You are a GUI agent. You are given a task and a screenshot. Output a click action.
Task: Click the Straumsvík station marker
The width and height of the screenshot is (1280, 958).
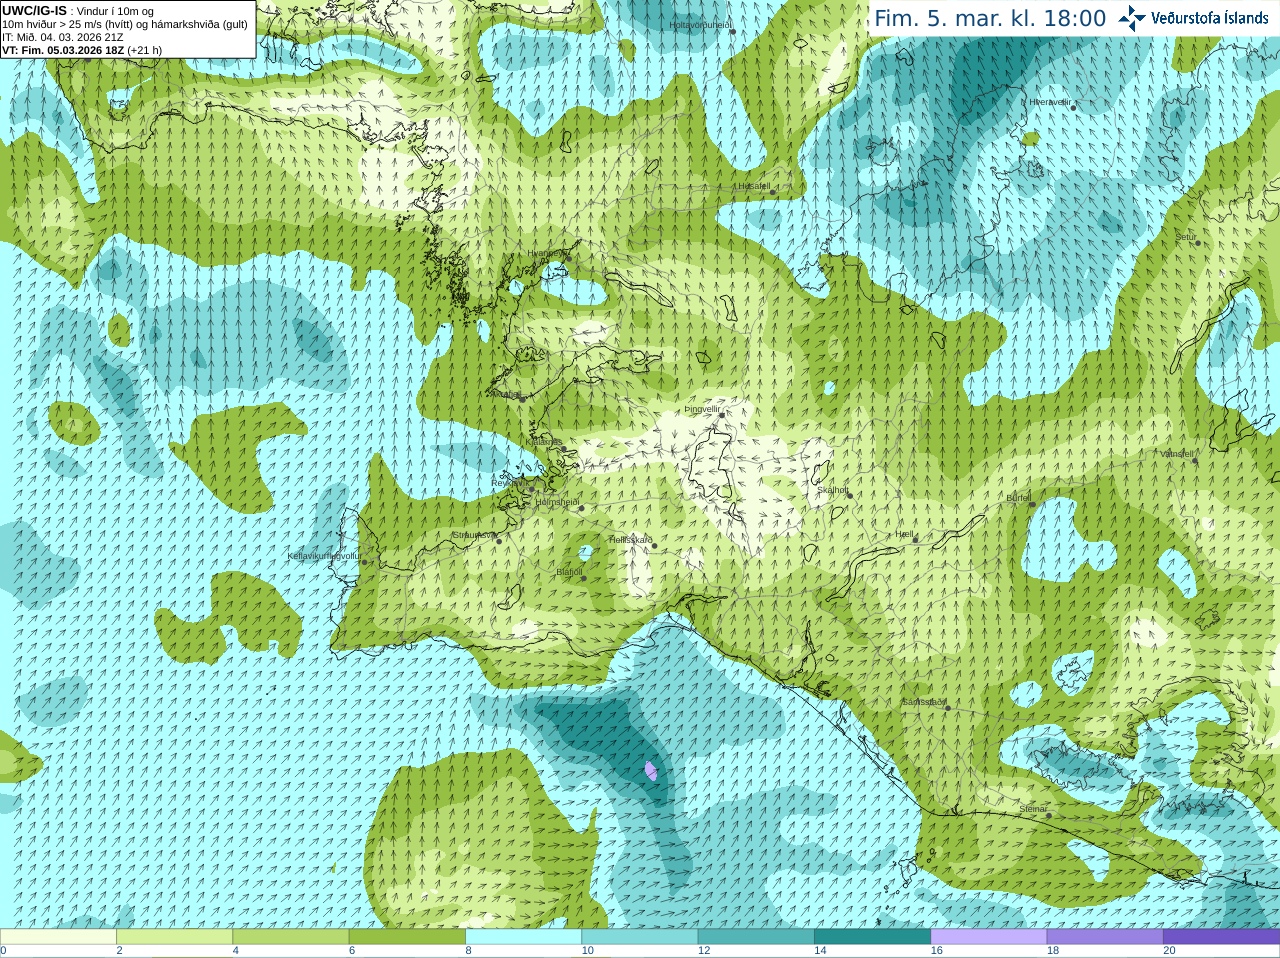pyautogui.click(x=498, y=540)
